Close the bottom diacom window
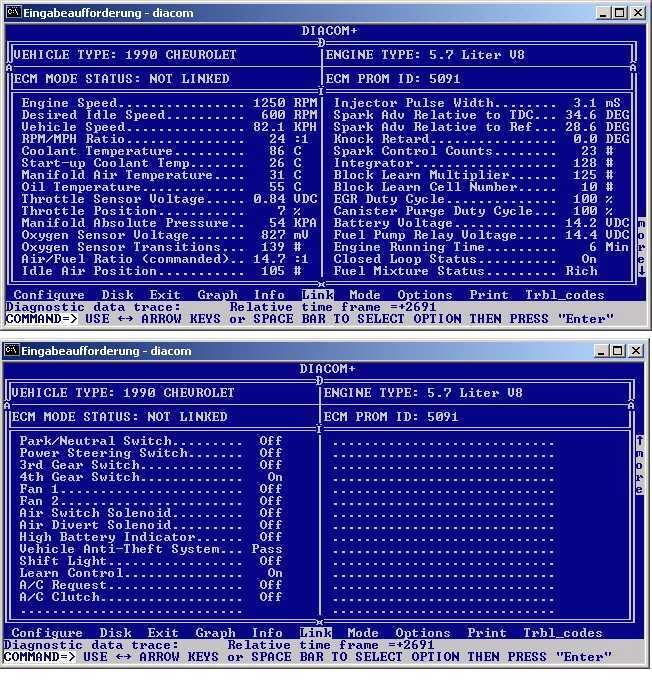This screenshot has width=652, height=680. (x=636, y=350)
